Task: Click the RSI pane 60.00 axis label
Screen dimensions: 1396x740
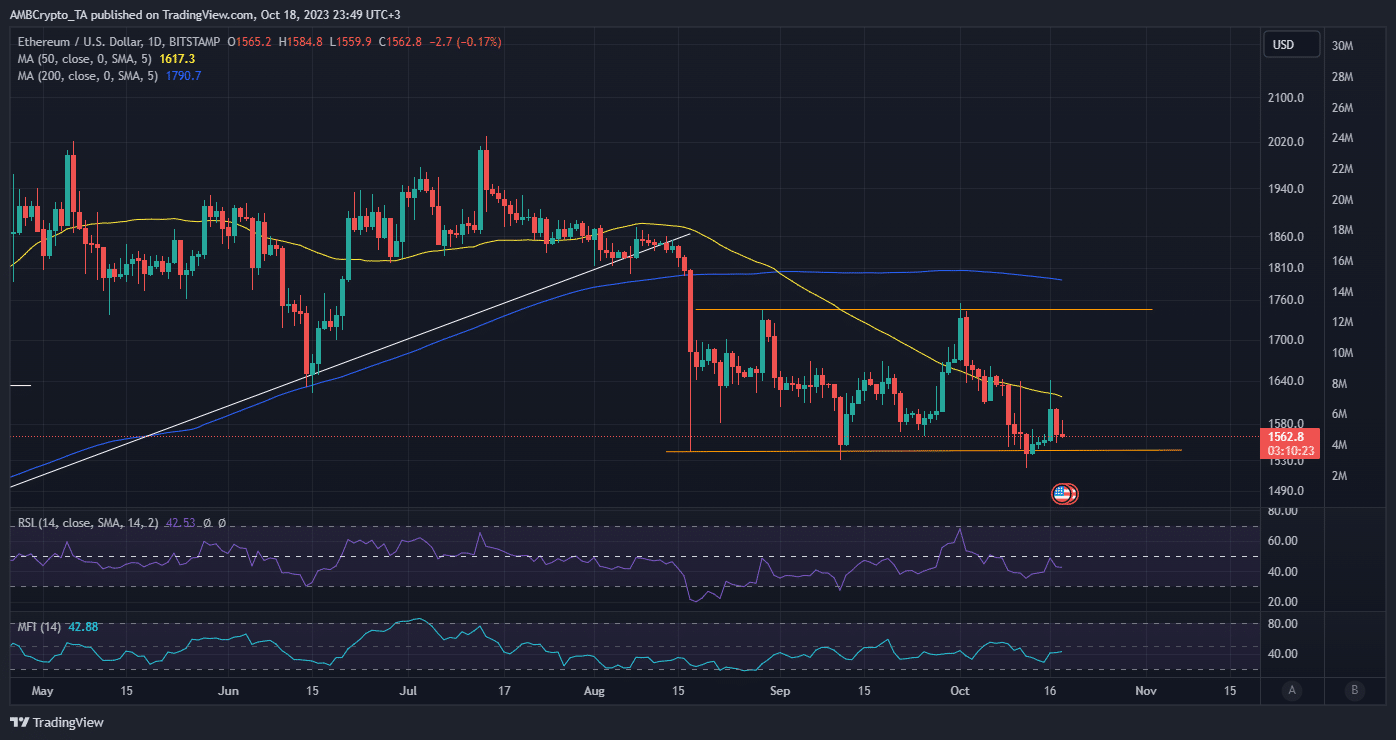Action: (x=1281, y=541)
